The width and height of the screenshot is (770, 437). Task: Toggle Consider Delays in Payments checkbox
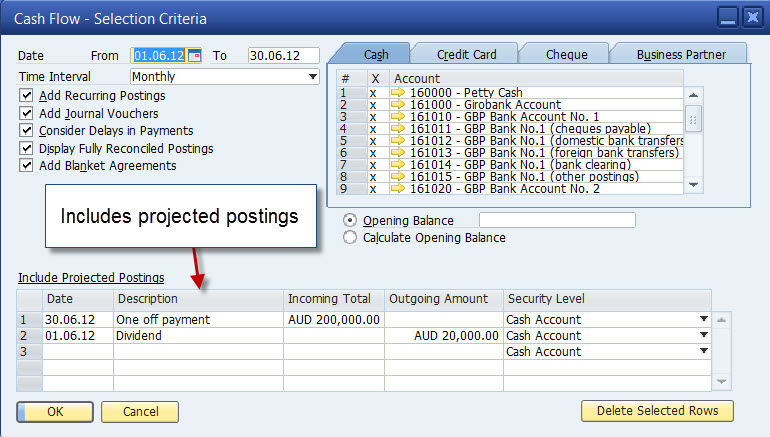coord(26,131)
